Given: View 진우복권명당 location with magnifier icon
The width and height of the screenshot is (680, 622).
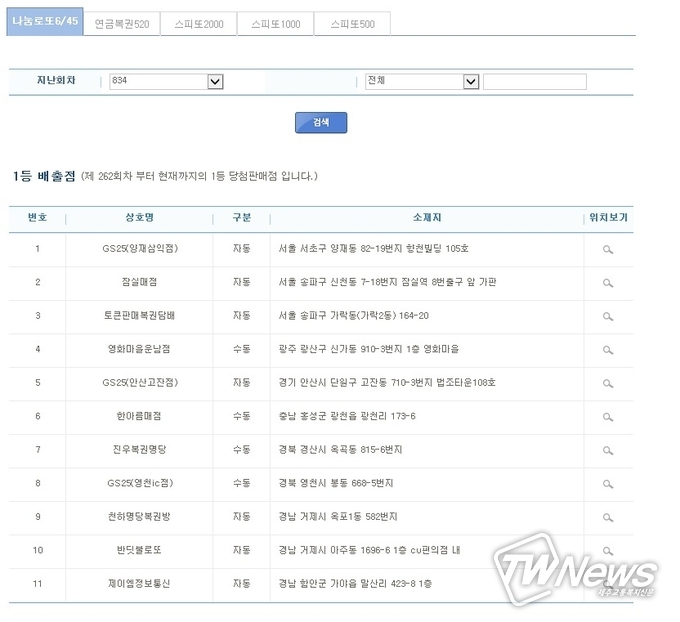Looking at the screenshot, I should (x=607, y=450).
